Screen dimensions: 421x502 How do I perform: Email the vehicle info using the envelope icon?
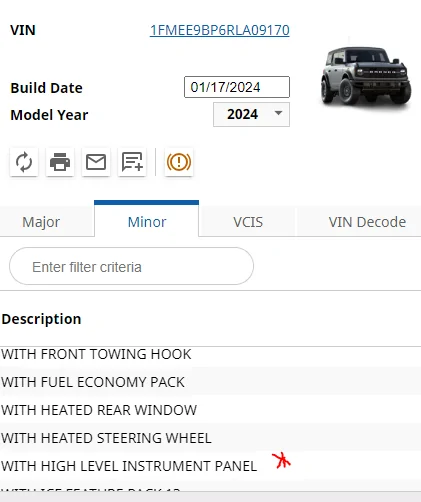96,162
